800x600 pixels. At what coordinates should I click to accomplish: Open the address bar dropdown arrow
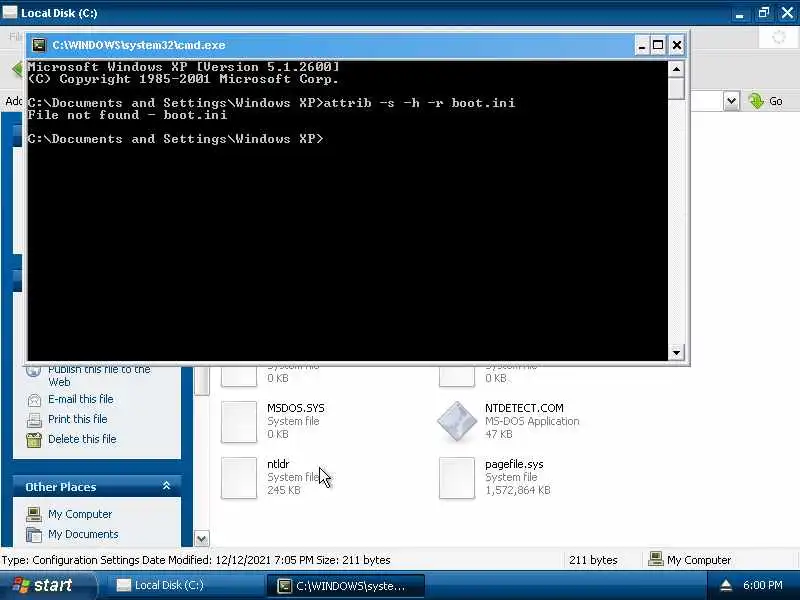(731, 101)
